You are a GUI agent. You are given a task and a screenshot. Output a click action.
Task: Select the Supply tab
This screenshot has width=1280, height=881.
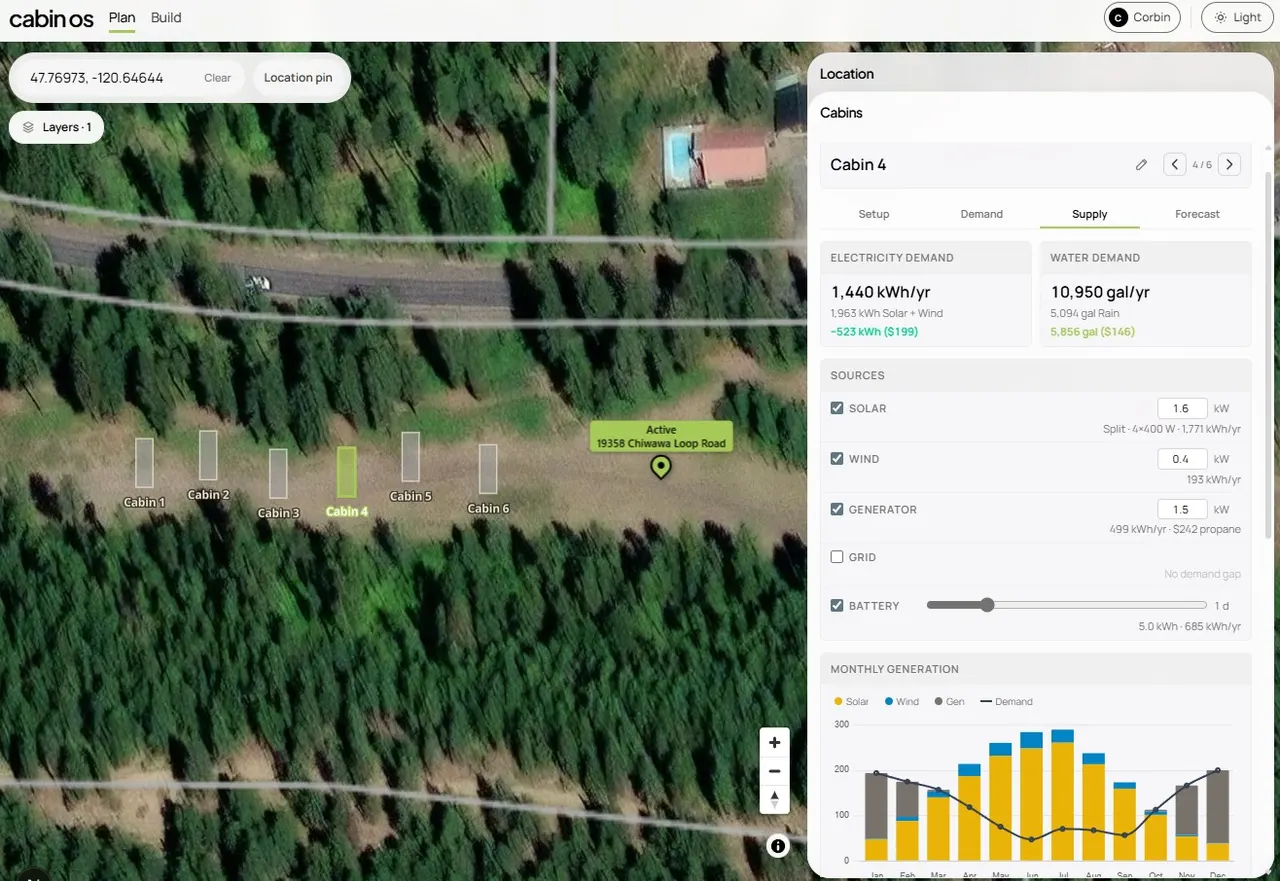click(1089, 214)
